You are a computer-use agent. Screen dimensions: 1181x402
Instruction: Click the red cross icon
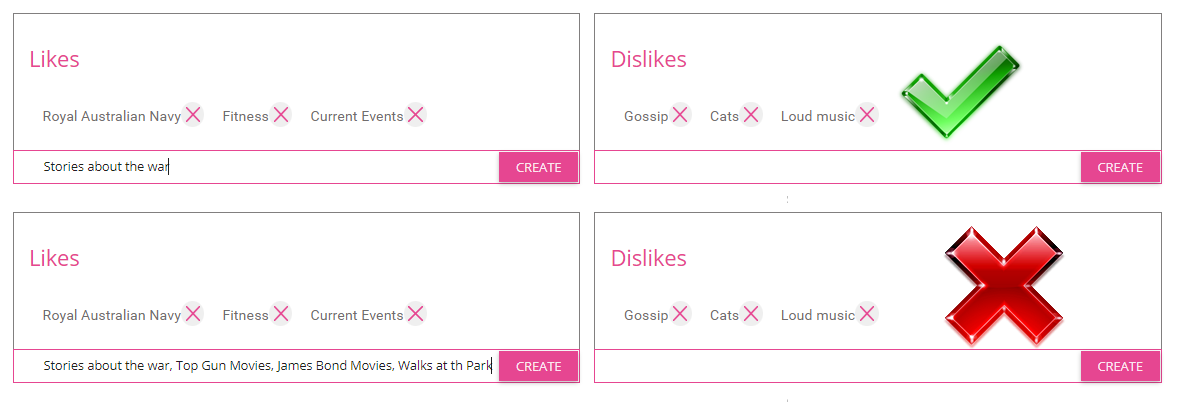(1004, 286)
